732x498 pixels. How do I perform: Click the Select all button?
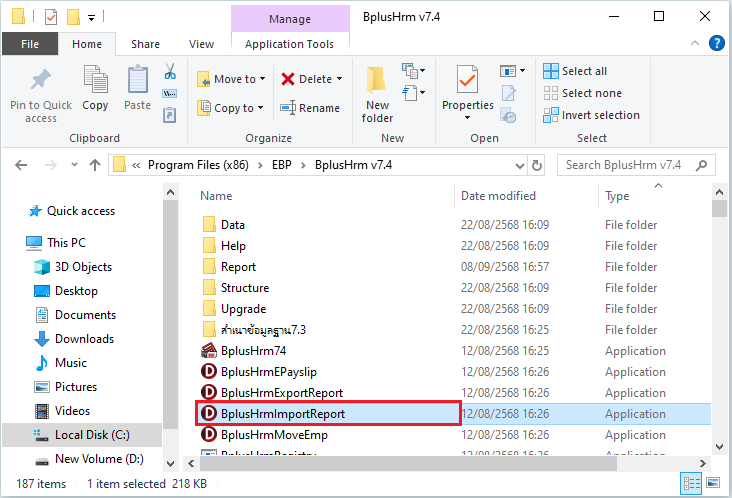575,71
